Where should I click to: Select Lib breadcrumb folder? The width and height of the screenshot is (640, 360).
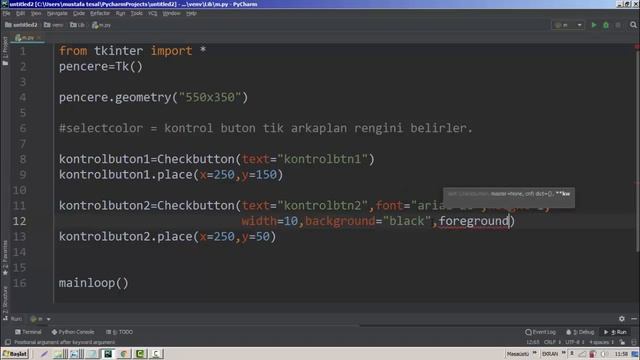point(77,25)
